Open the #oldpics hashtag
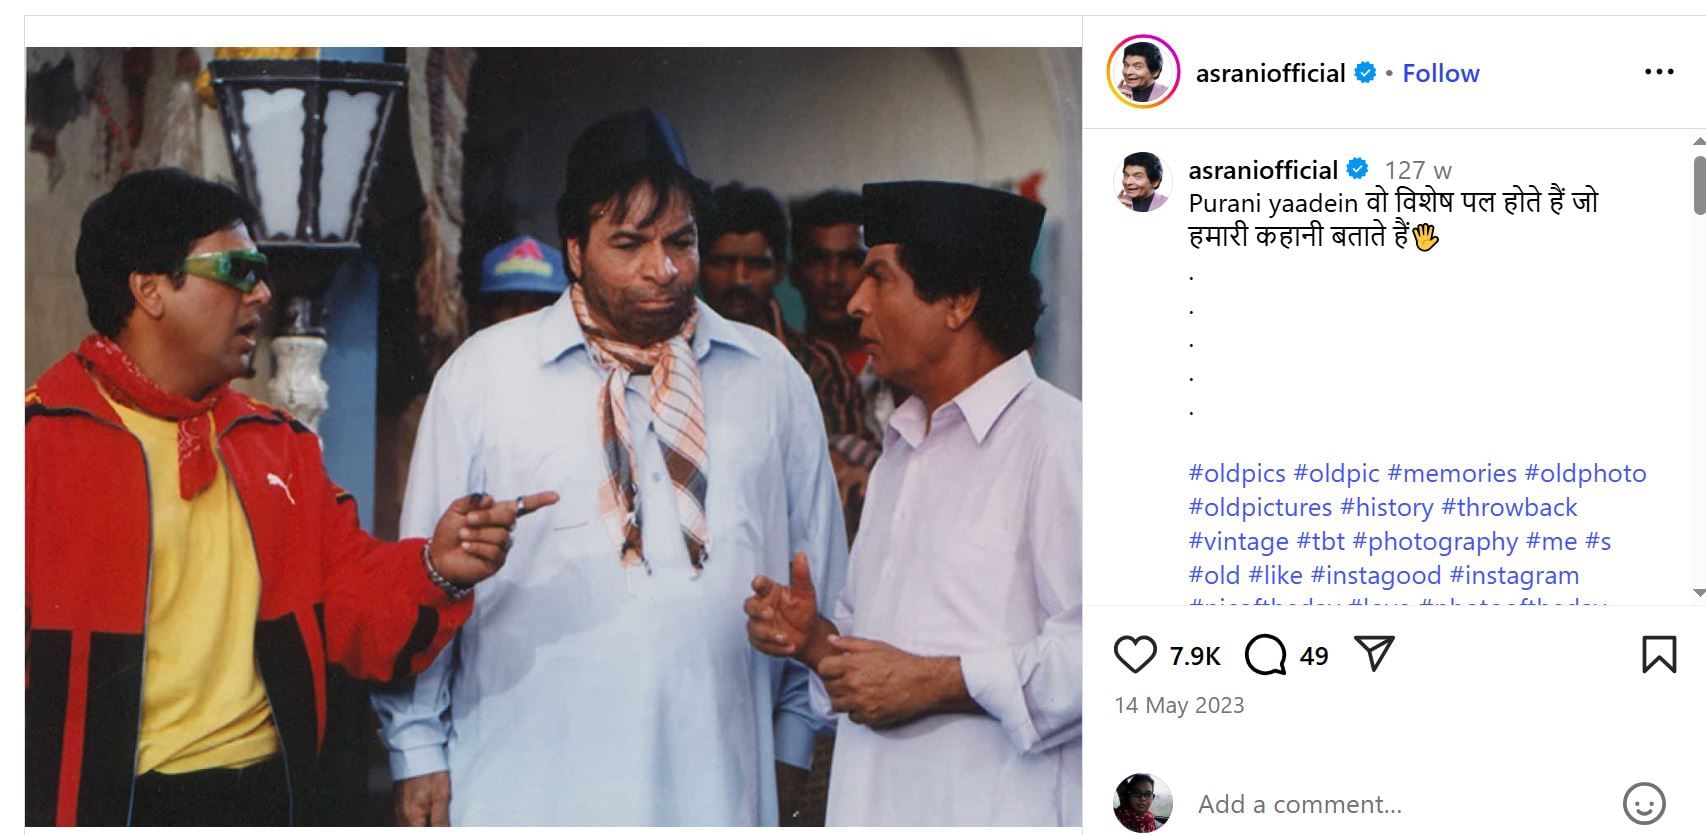 coord(1237,473)
